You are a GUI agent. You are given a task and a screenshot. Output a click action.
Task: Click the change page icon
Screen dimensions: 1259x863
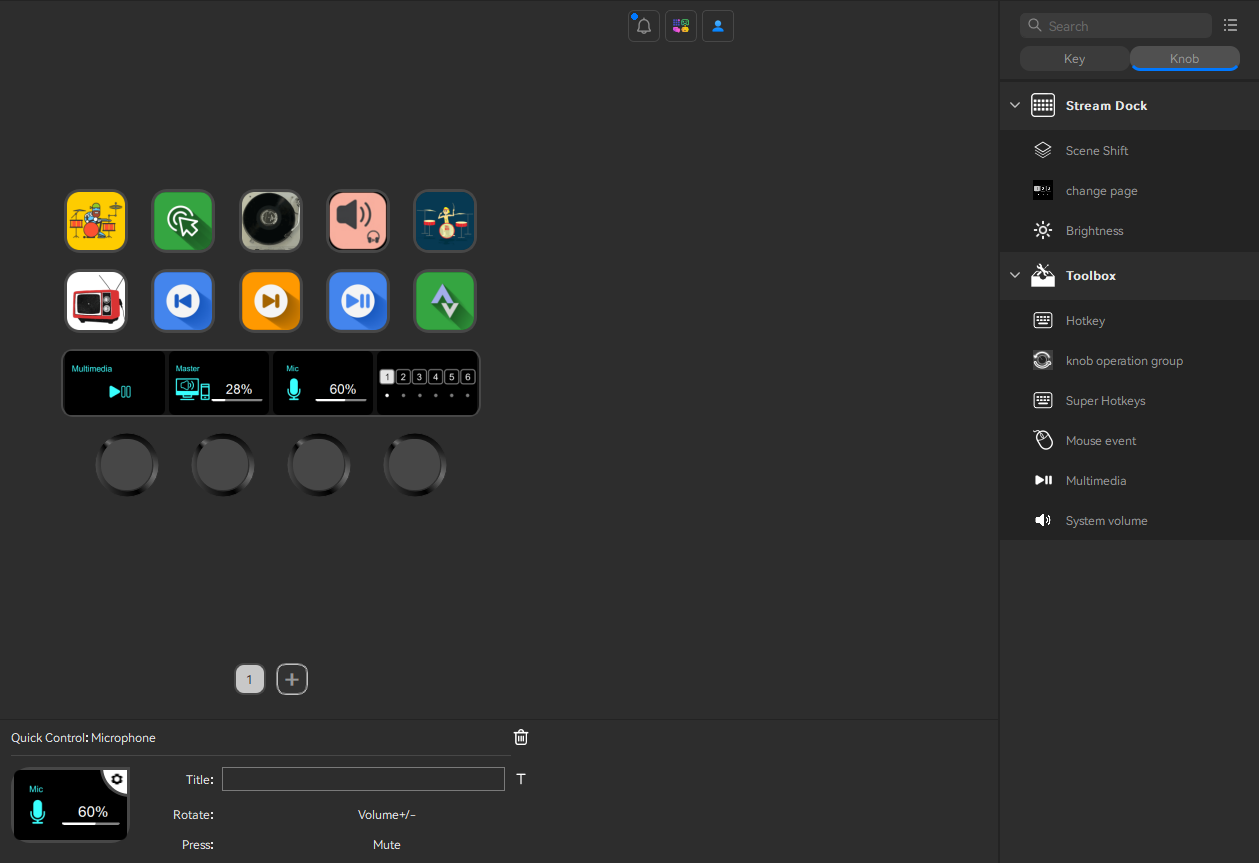(x=1043, y=190)
